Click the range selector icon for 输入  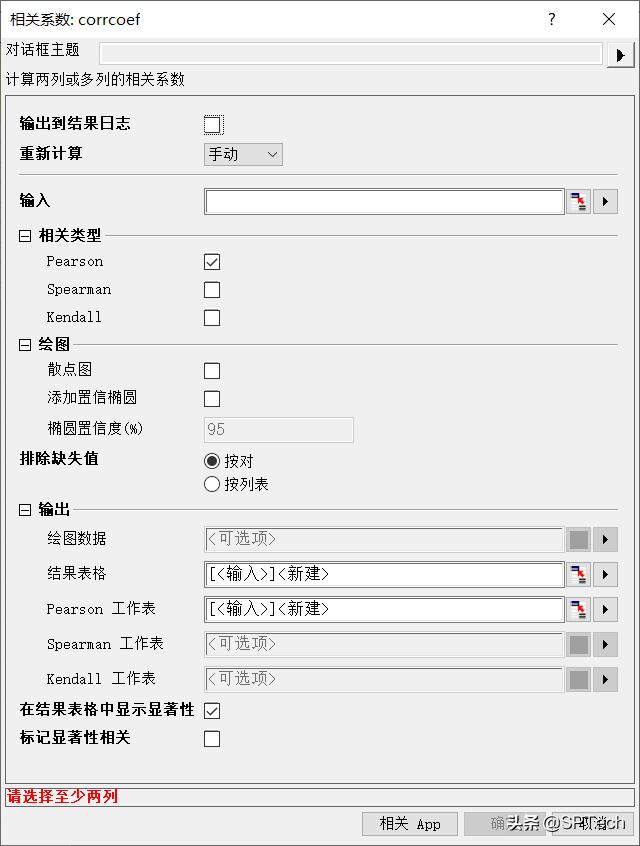click(579, 202)
